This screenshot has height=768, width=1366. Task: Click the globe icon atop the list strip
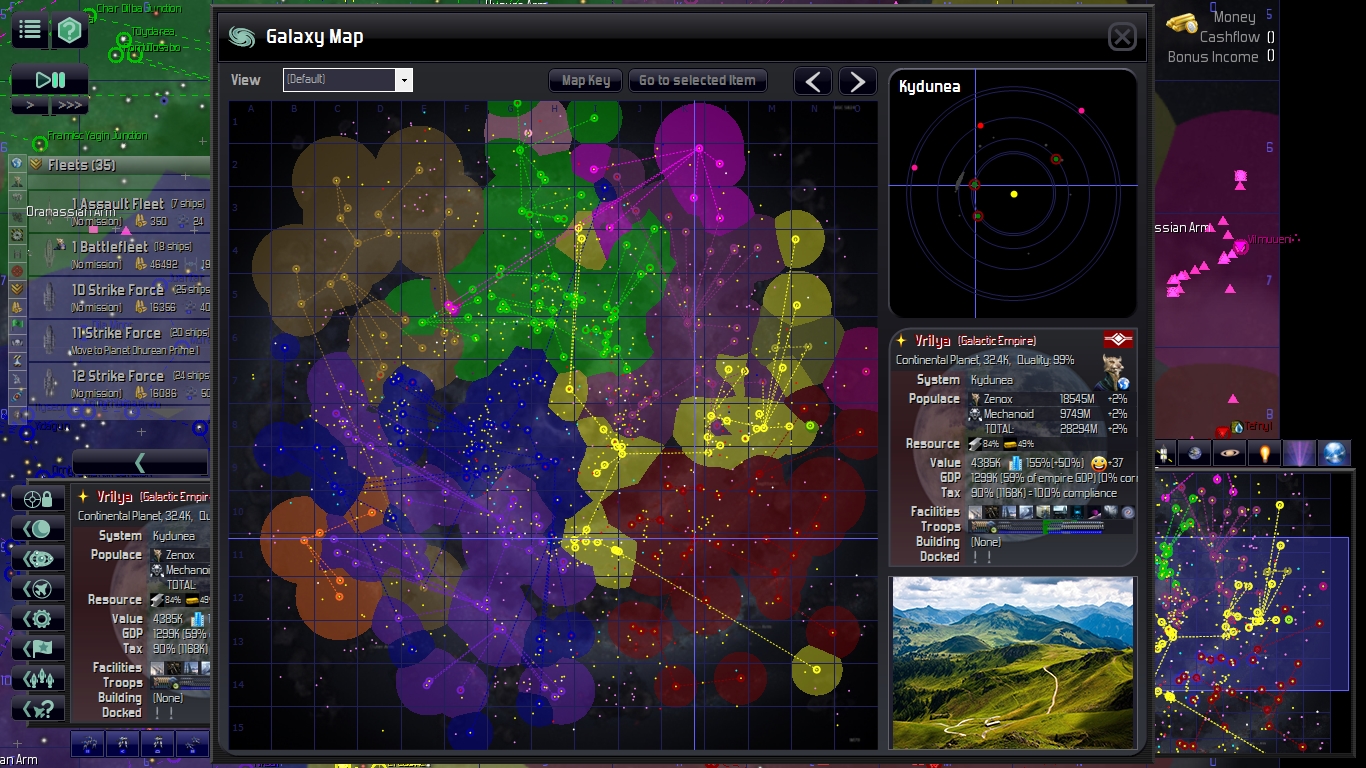point(16,165)
